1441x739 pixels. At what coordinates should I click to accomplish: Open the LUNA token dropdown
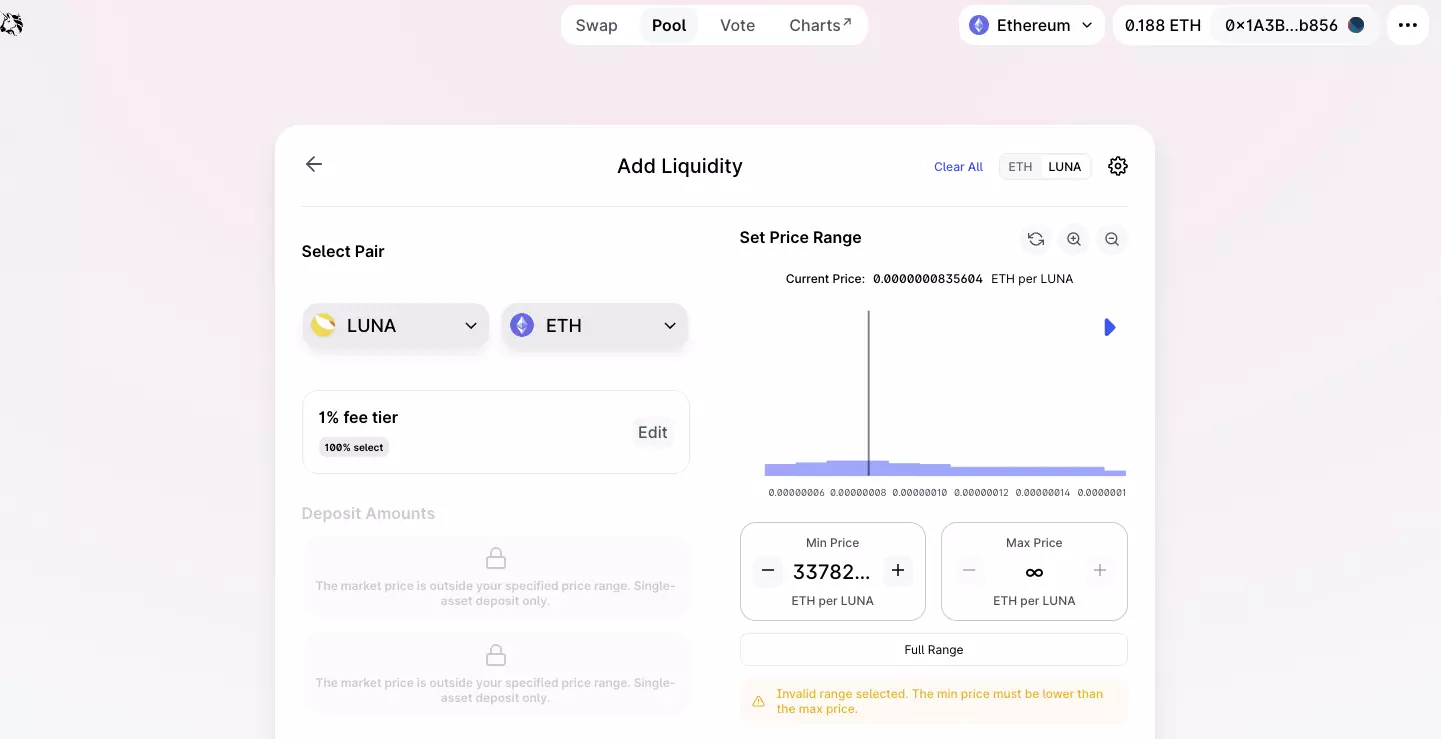pos(395,326)
